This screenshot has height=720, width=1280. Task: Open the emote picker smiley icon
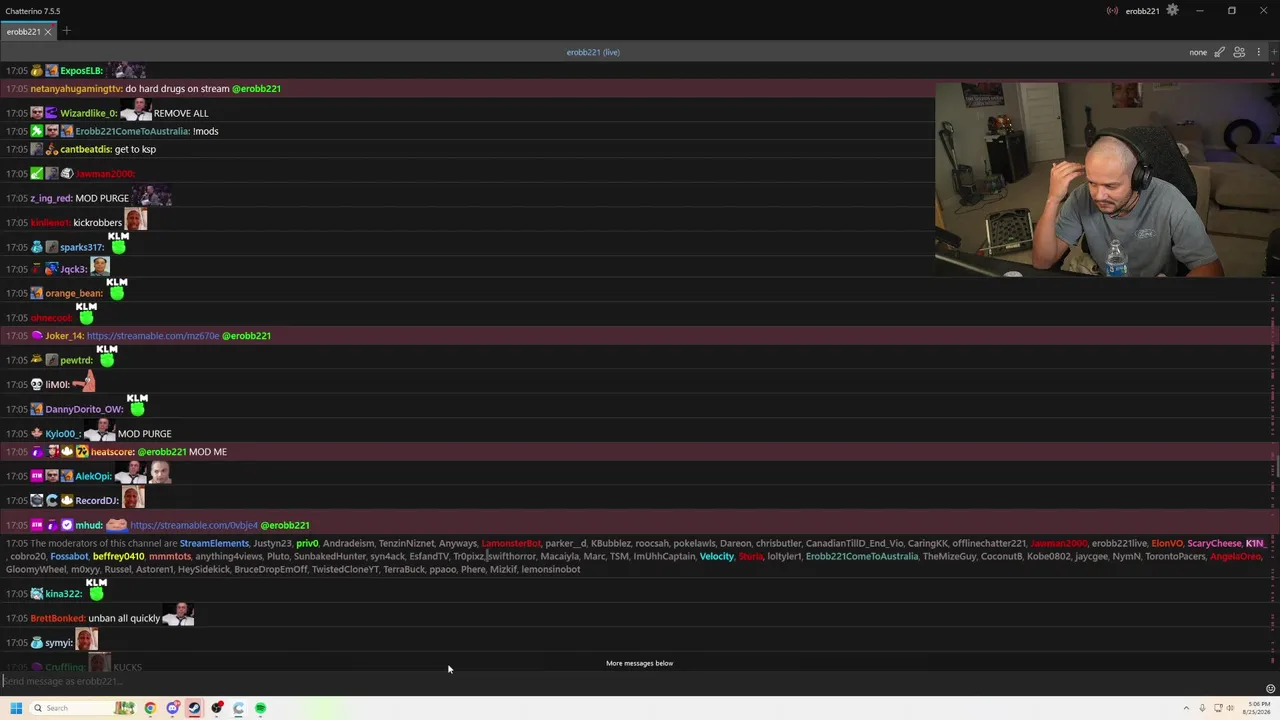(1270, 689)
